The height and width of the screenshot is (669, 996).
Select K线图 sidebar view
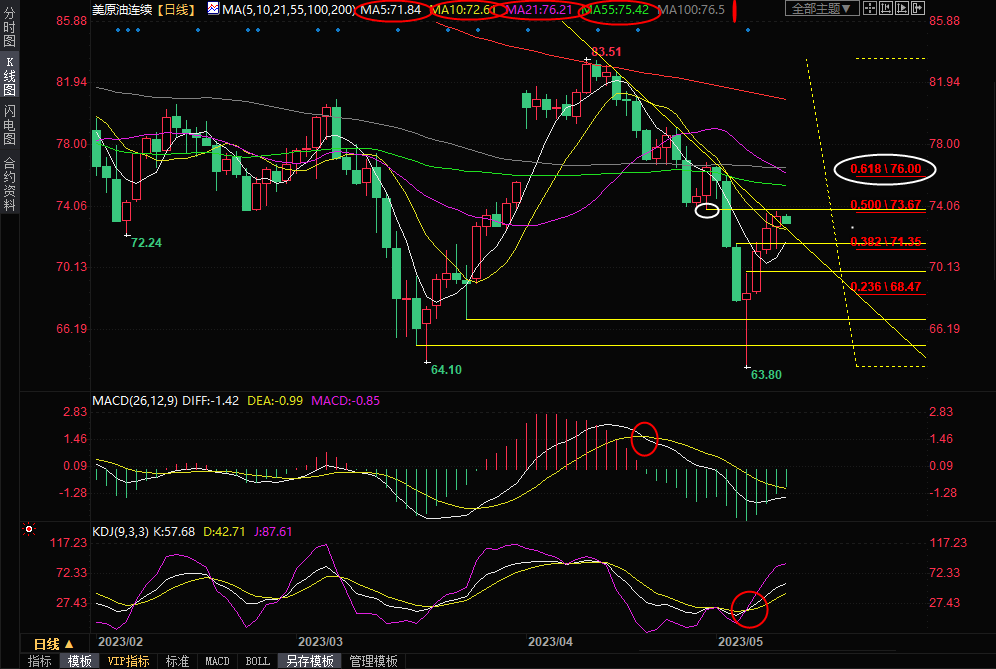pos(10,76)
